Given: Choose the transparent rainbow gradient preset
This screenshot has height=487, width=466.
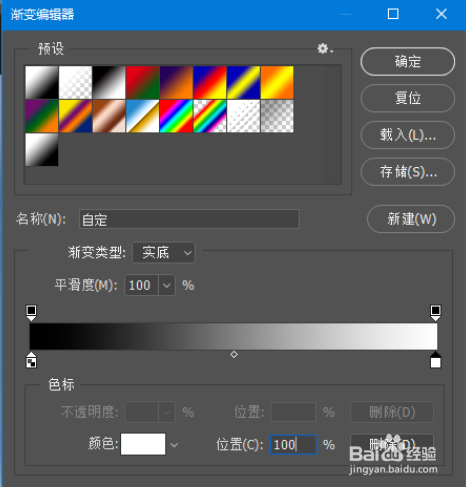Looking at the screenshot, I should click(x=210, y=116).
